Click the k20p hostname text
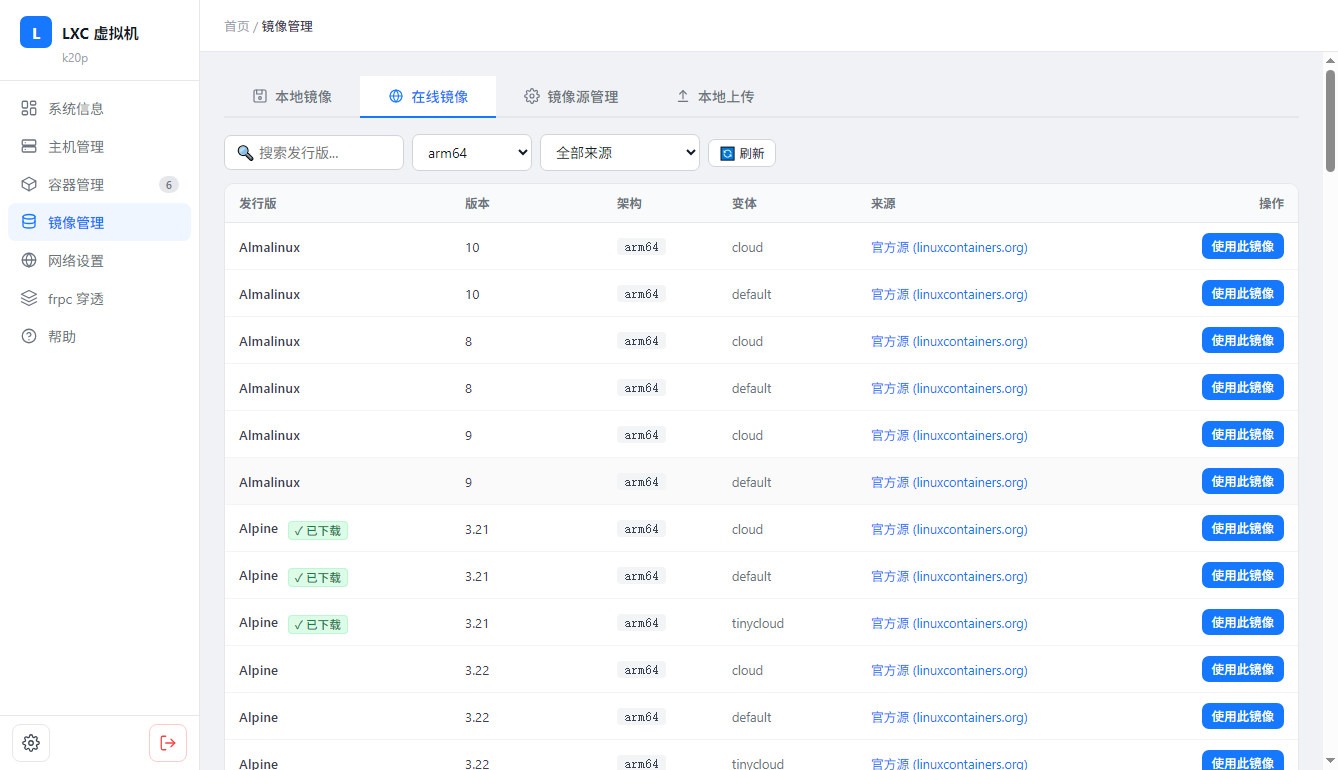1338x770 pixels. click(75, 58)
